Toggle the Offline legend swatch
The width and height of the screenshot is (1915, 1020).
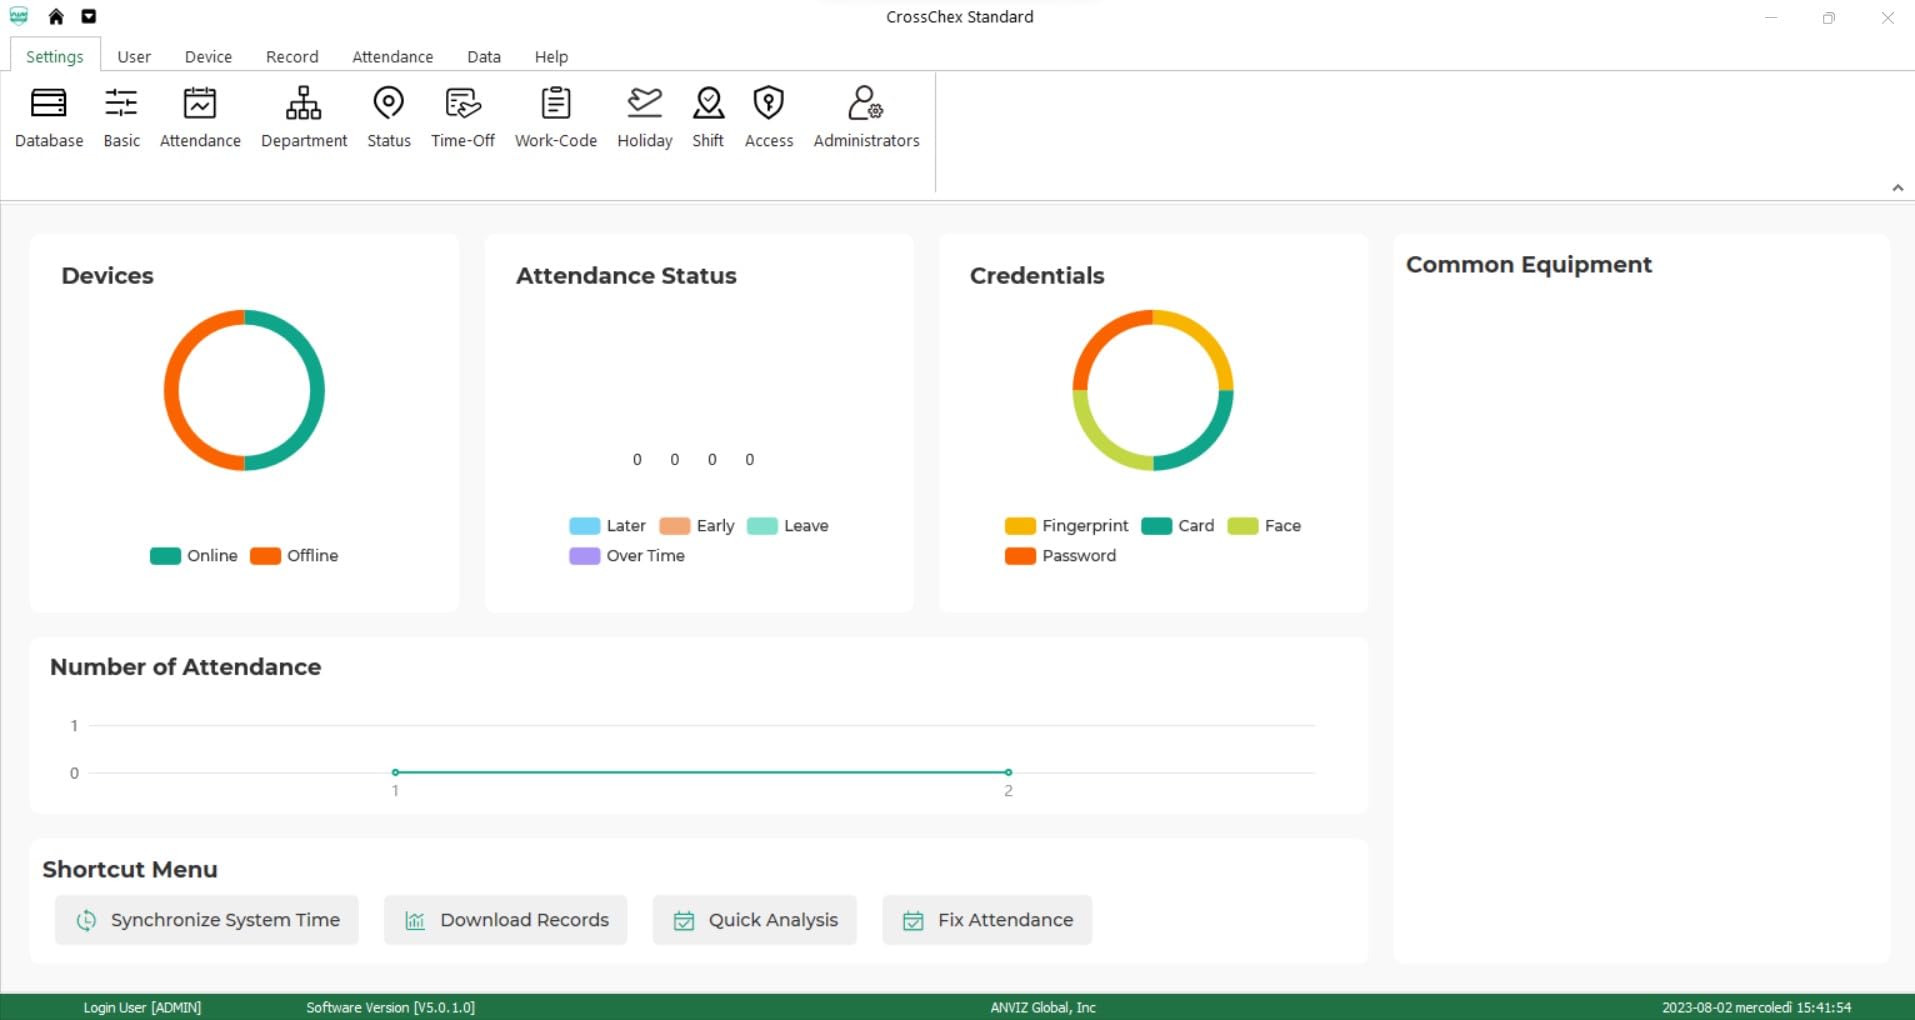(x=265, y=556)
